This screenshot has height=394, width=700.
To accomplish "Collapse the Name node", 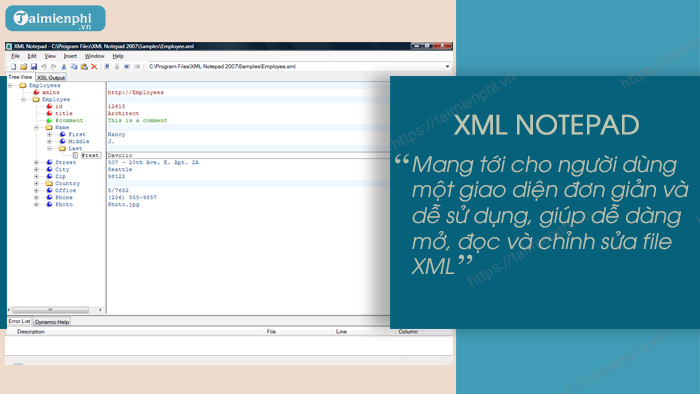I will point(36,128).
